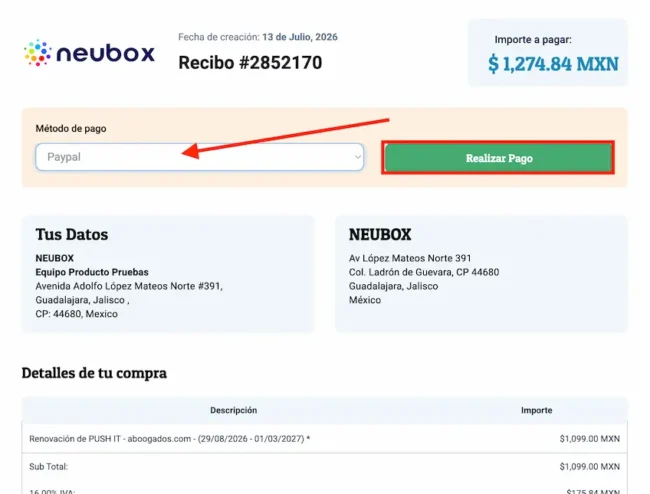Click the México country line
Screen dimensions: 650x494
pyautogui.click(x=365, y=300)
